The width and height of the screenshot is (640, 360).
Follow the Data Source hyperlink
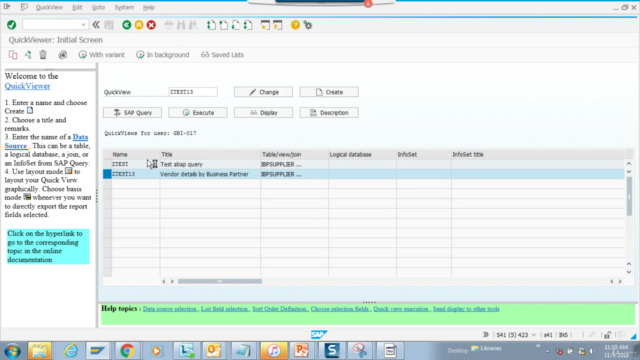(x=46, y=141)
